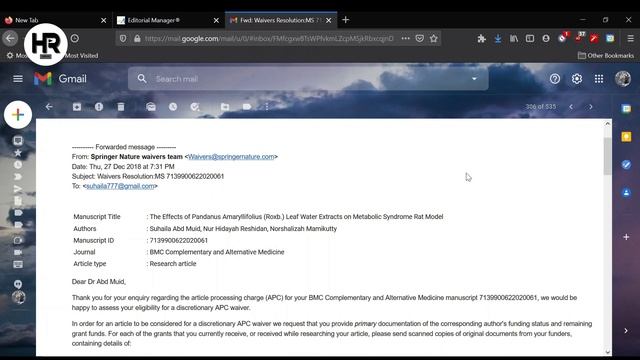Open the suhaila777@gmail.com link
This screenshot has height=360, width=640.
tap(120, 186)
